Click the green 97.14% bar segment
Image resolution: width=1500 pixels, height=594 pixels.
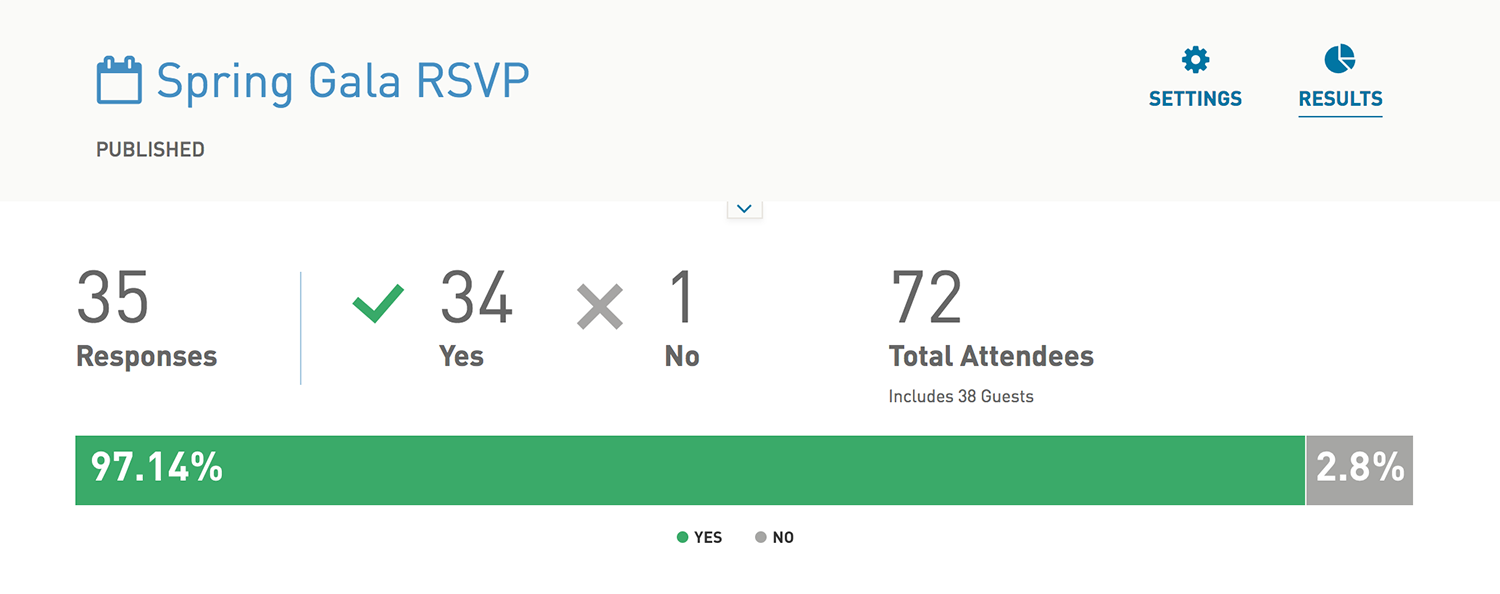pos(690,470)
